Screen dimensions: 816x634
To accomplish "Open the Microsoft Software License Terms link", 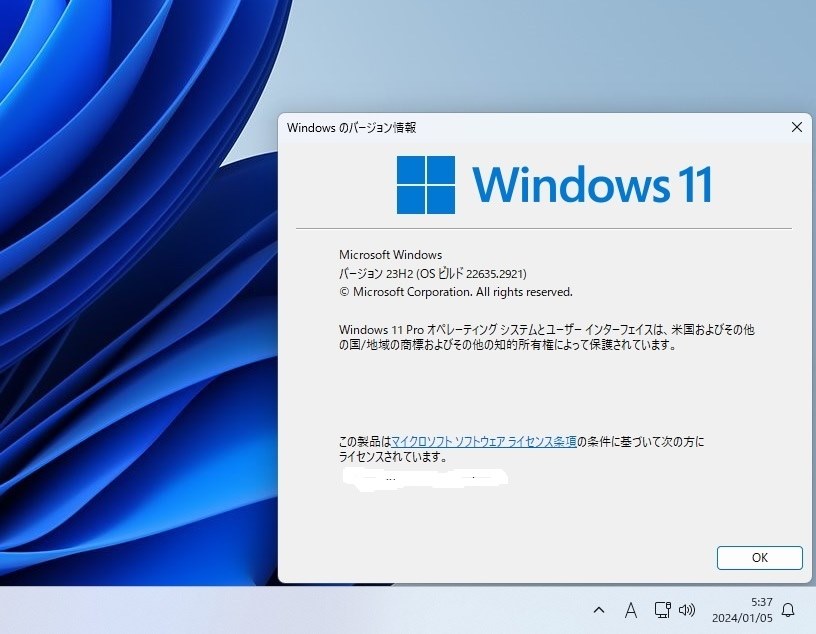I will [x=485, y=438].
